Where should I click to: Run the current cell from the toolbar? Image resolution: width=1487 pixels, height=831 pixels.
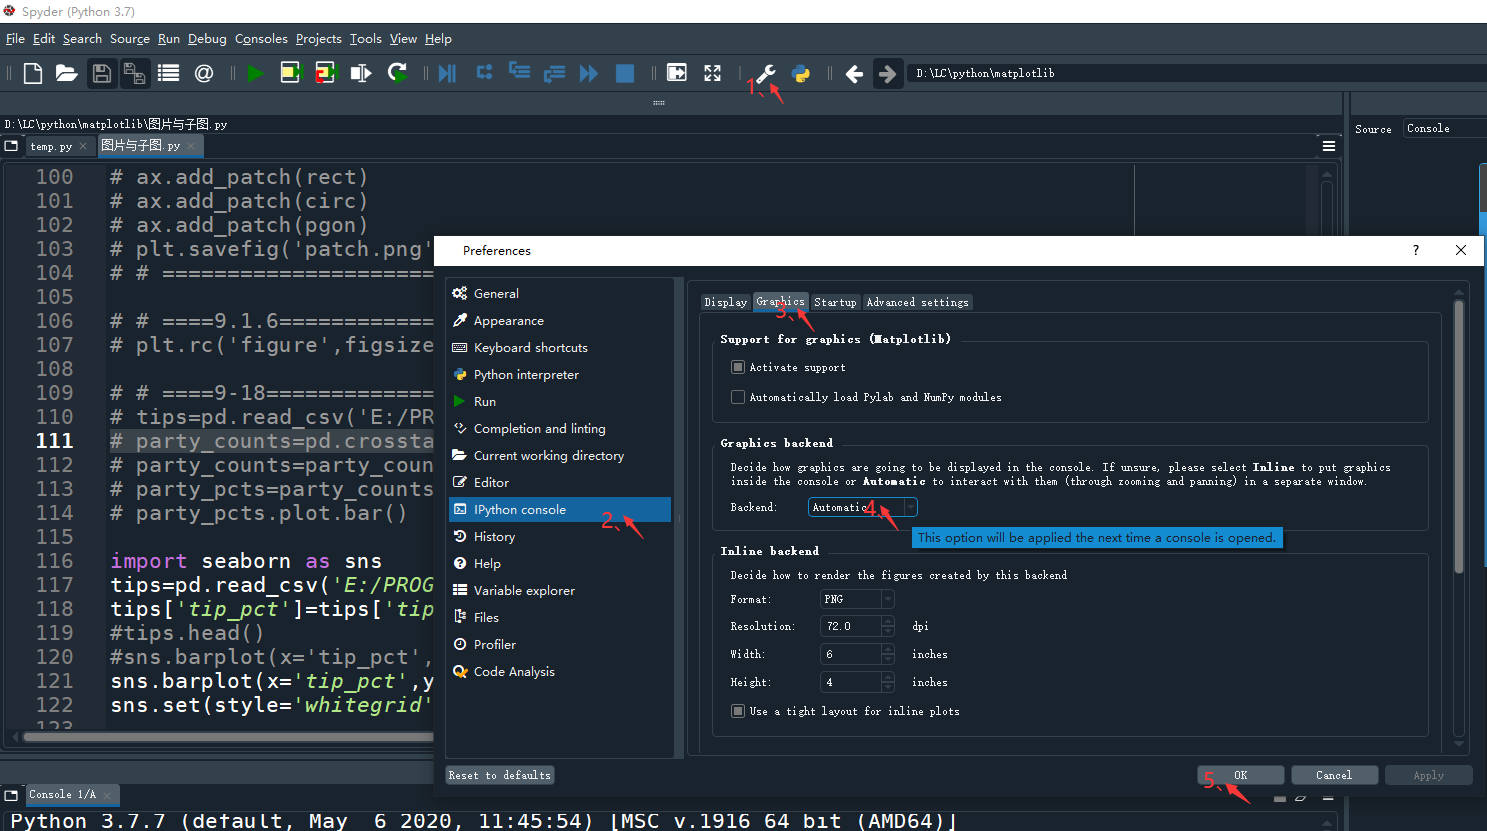[x=290, y=73]
